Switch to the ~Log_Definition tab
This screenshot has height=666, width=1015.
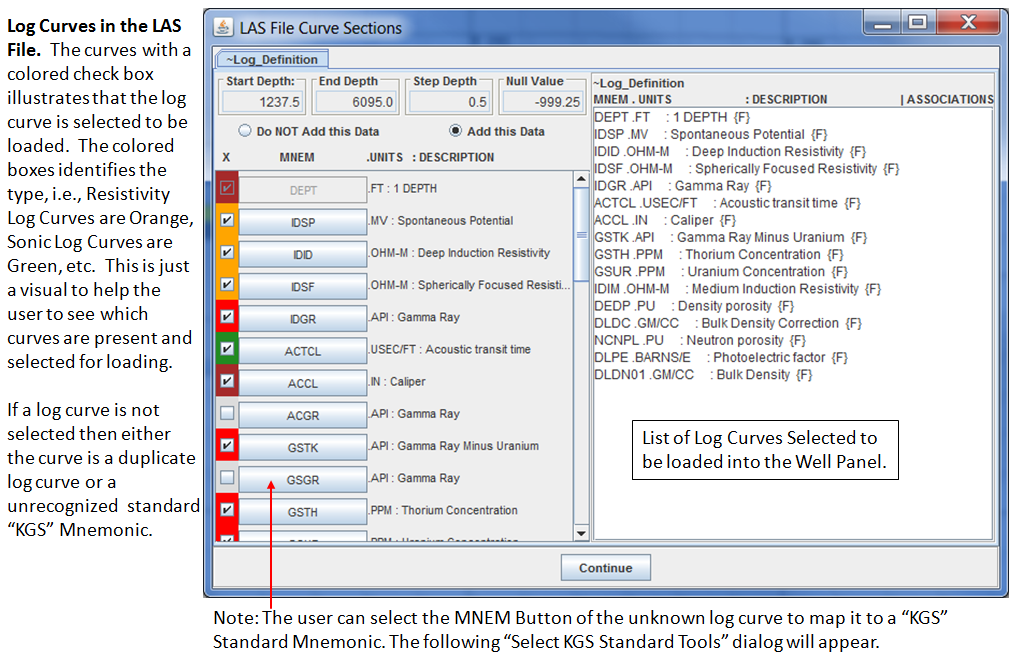pos(272,60)
